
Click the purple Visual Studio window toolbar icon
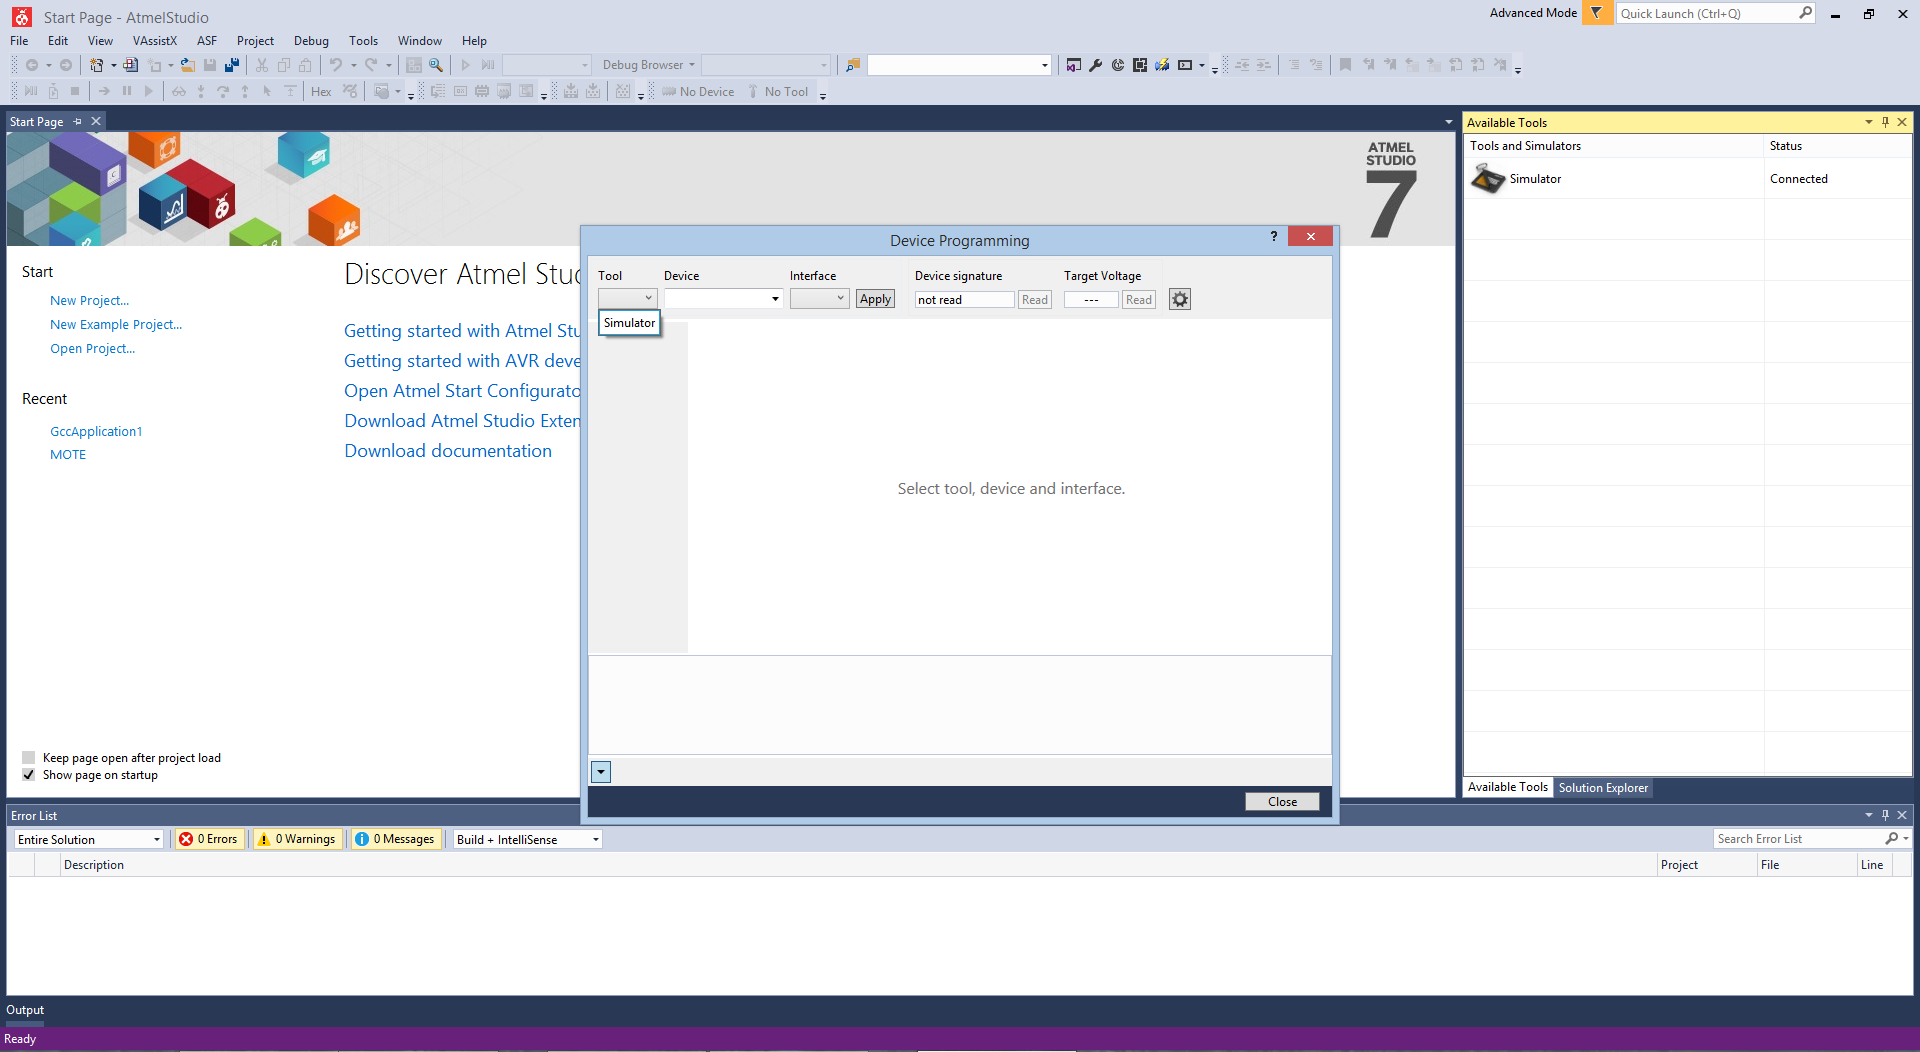coord(1074,65)
